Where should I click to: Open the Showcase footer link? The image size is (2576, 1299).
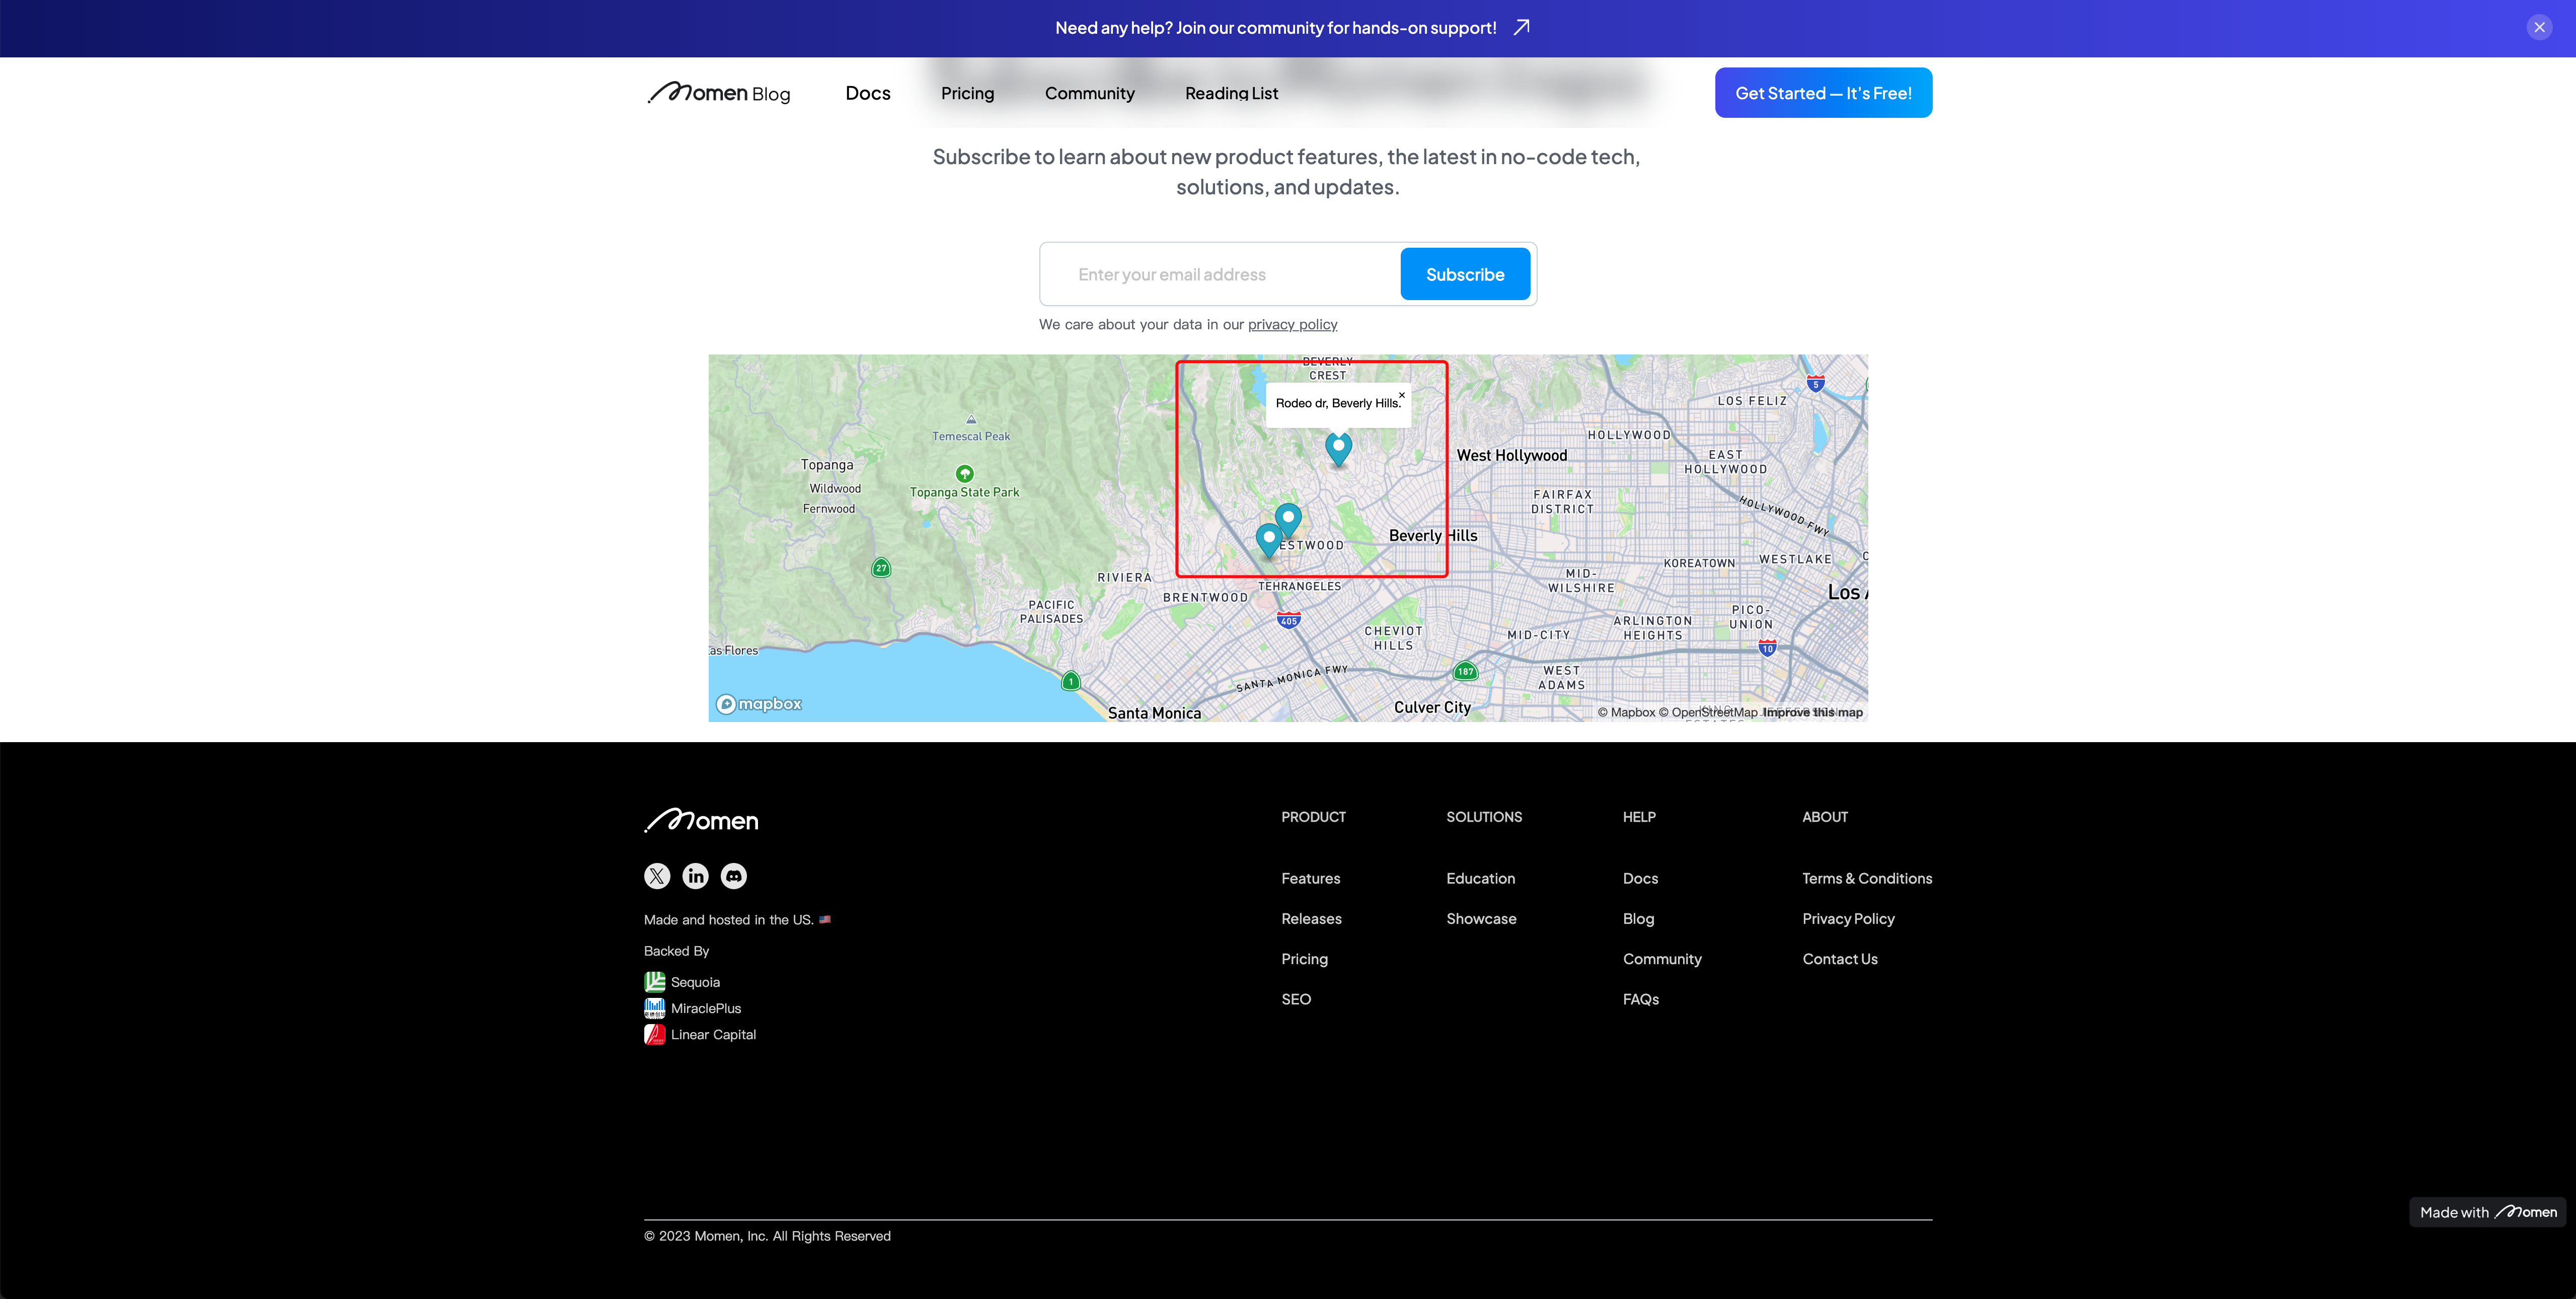(x=1481, y=919)
